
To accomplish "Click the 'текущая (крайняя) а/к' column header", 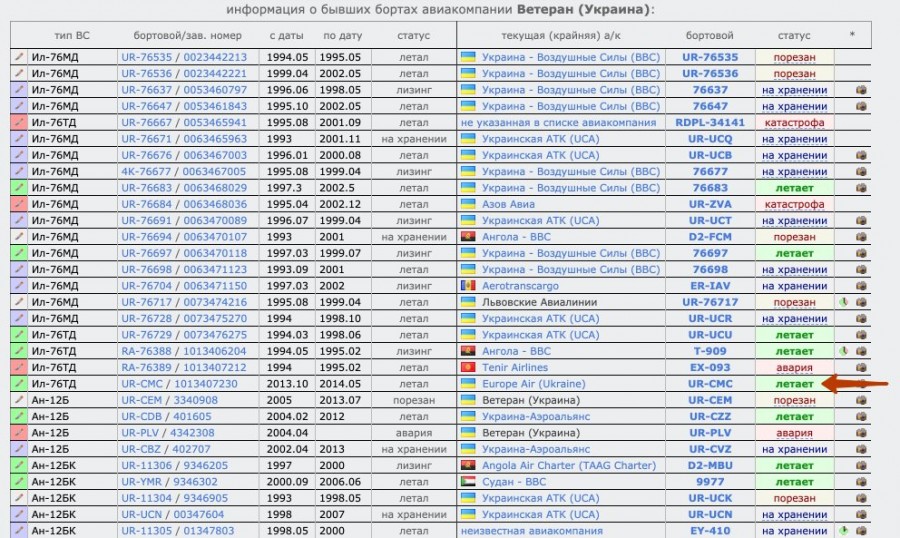I will click(561, 35).
